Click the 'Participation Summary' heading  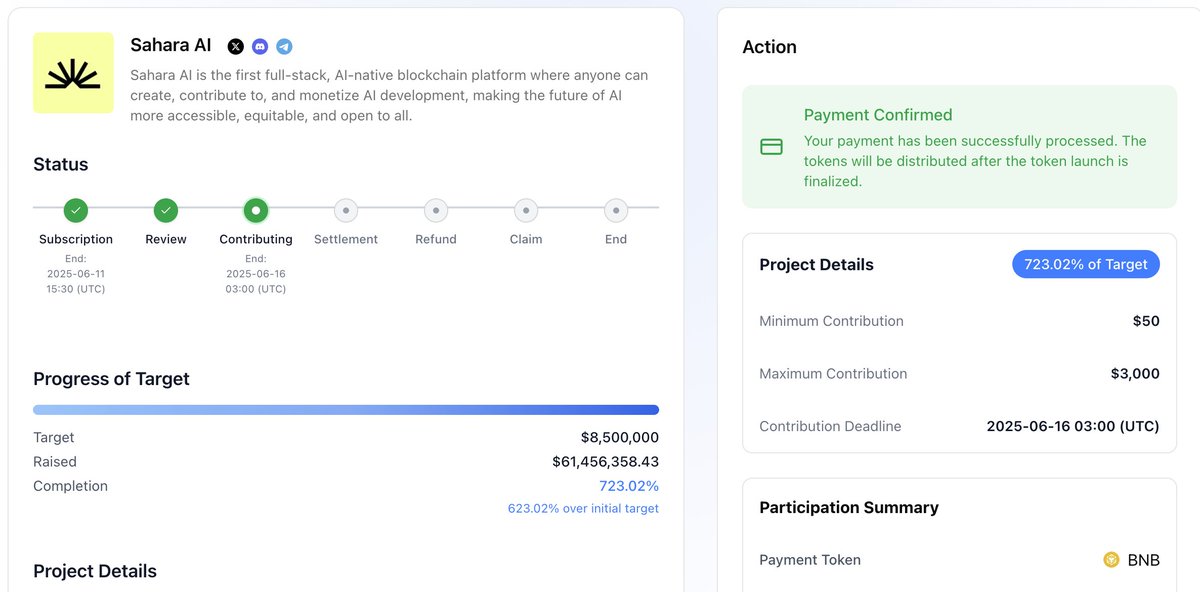click(849, 508)
